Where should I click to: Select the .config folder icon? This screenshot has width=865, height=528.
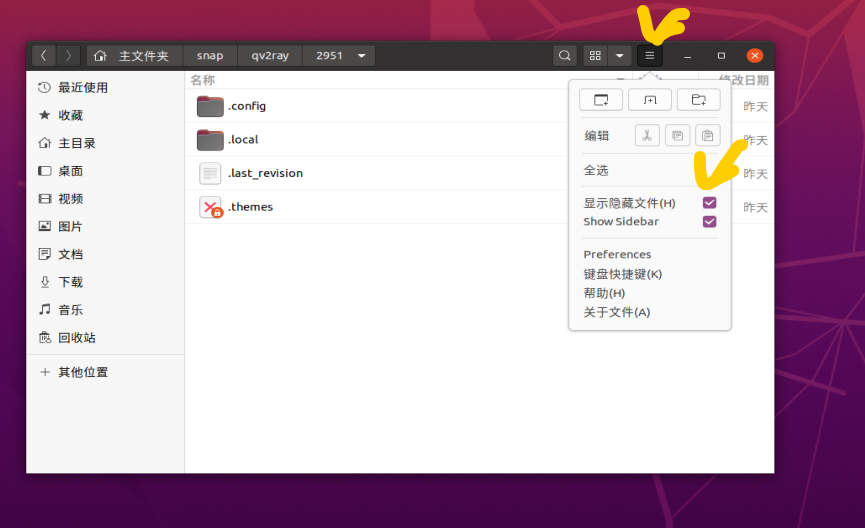click(x=210, y=106)
